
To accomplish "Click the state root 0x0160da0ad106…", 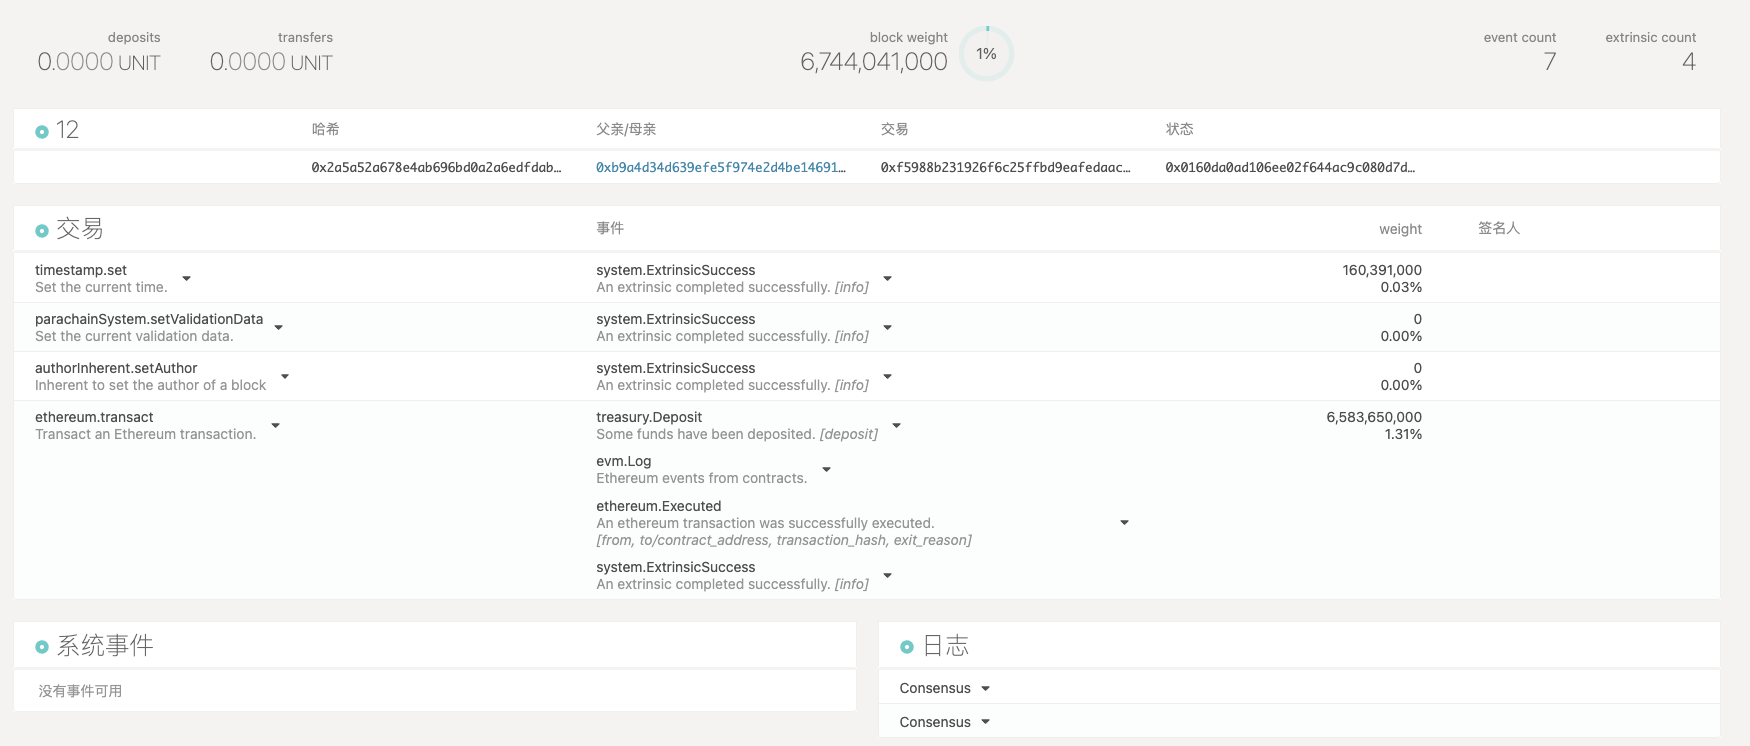I will [1290, 168].
